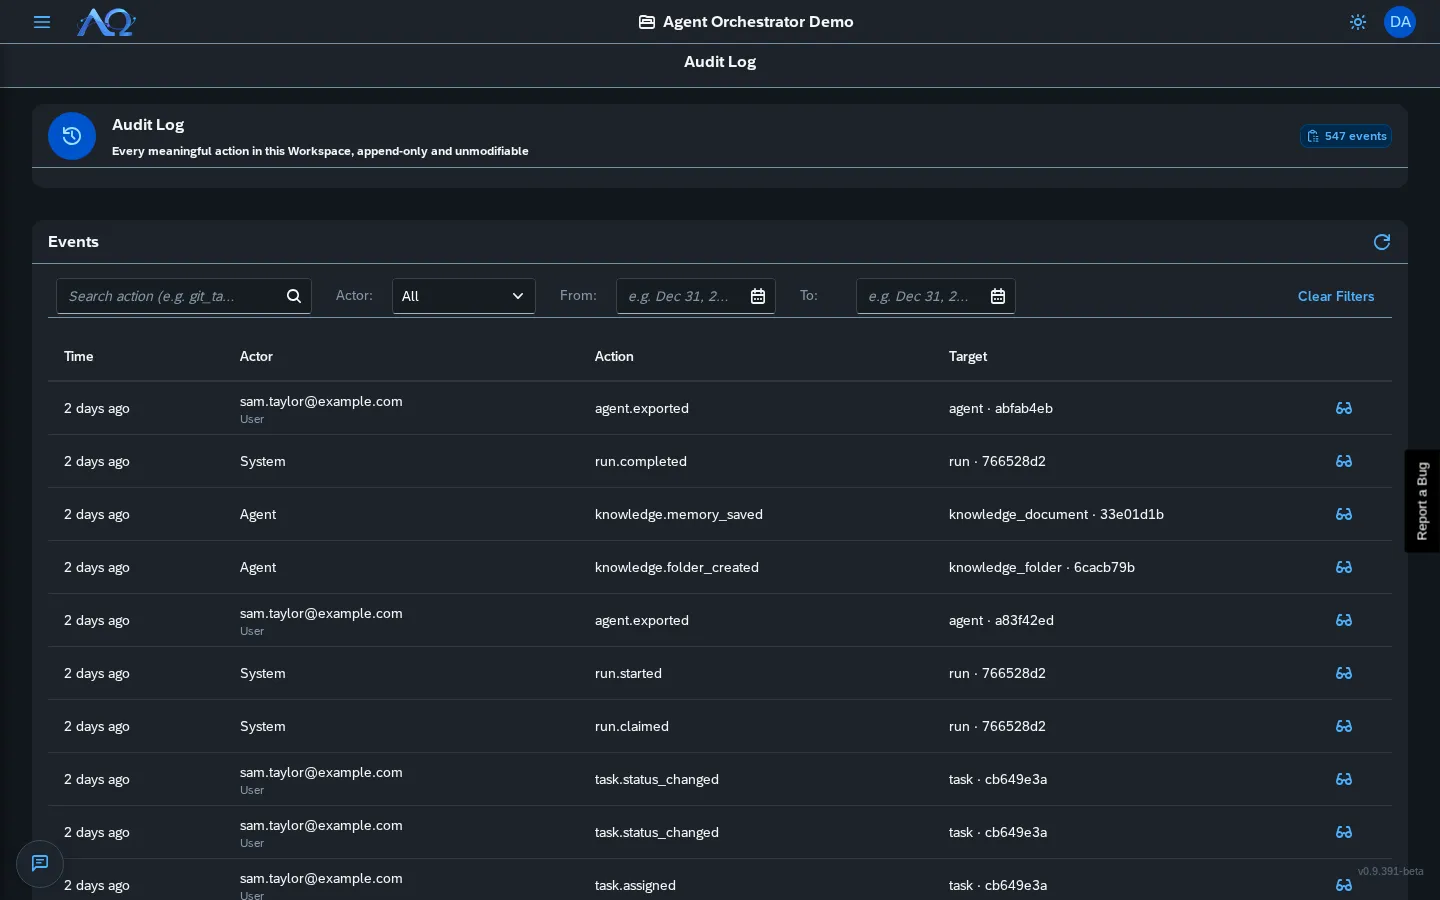
Task: Click target text agent · abfab4eb
Action: click(x=1001, y=408)
